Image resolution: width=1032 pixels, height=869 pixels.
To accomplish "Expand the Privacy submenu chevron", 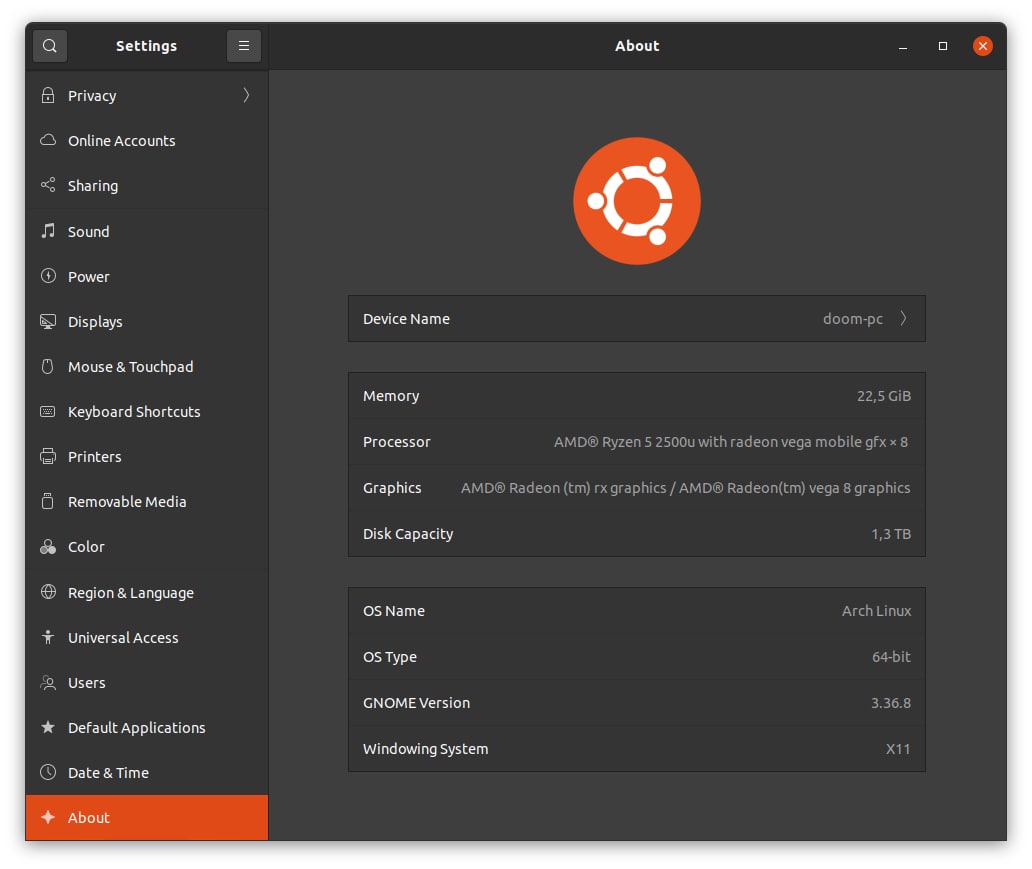I will pos(246,95).
